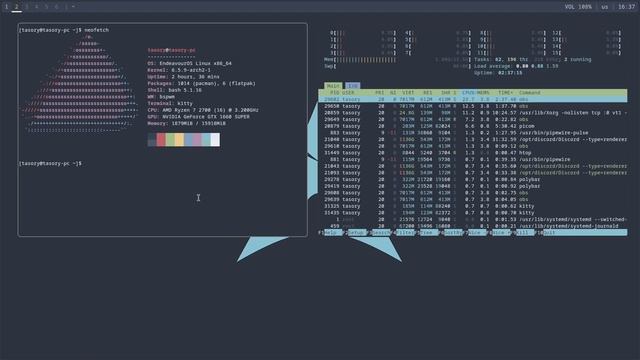Click the GPU: NVIDIA GeForce GTX line
Viewport: 640px width, 360px height.
point(198,117)
